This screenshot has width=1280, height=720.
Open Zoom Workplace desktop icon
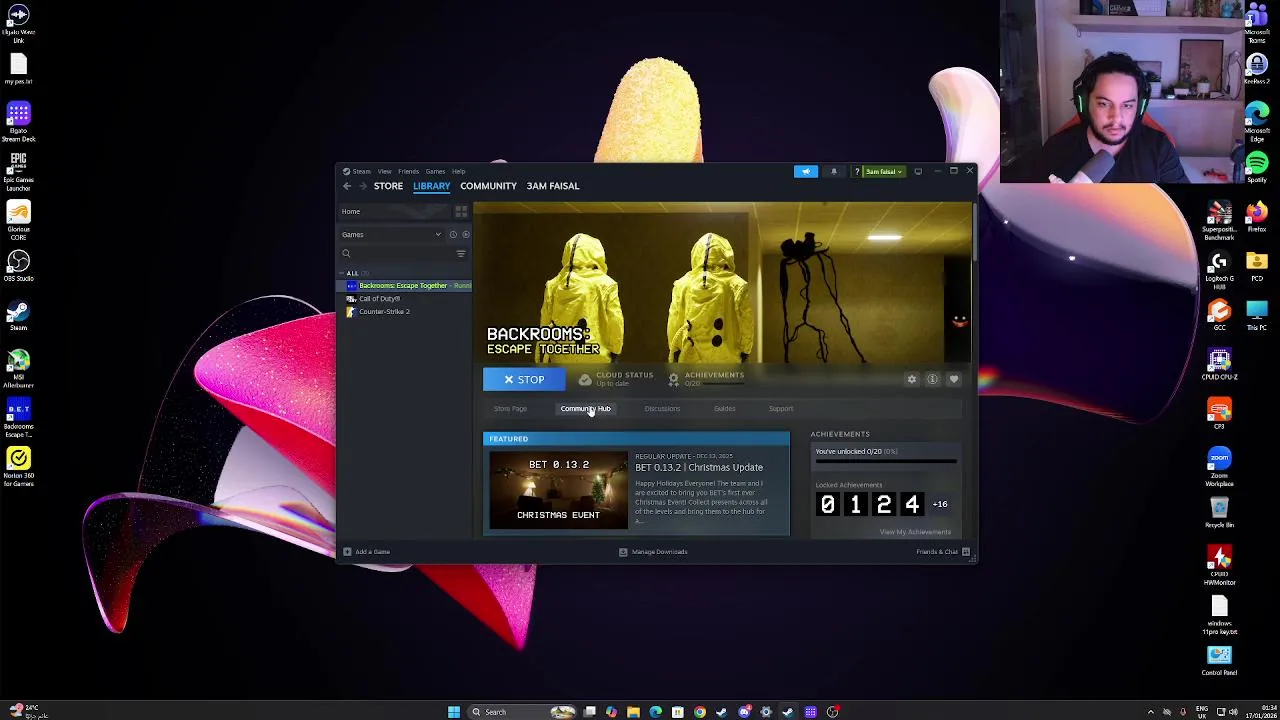point(1219,465)
